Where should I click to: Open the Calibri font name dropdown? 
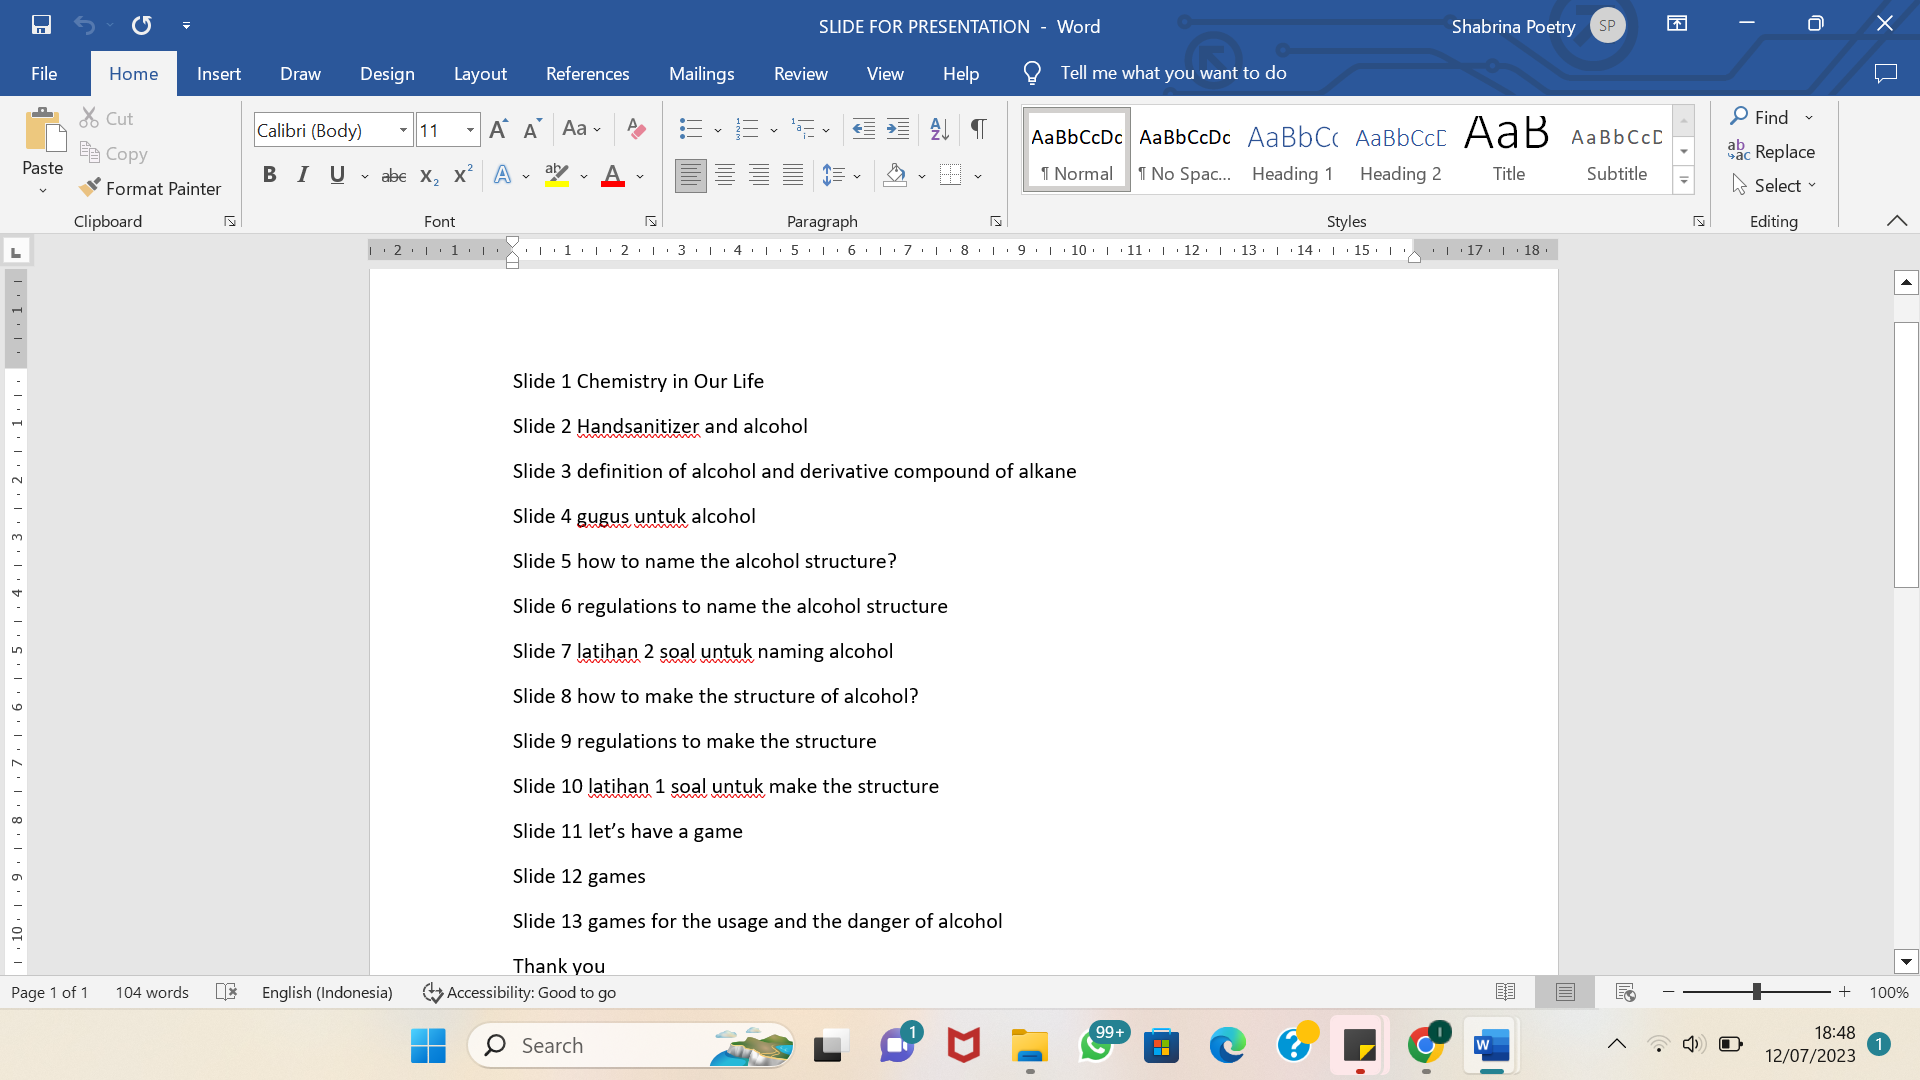403,130
